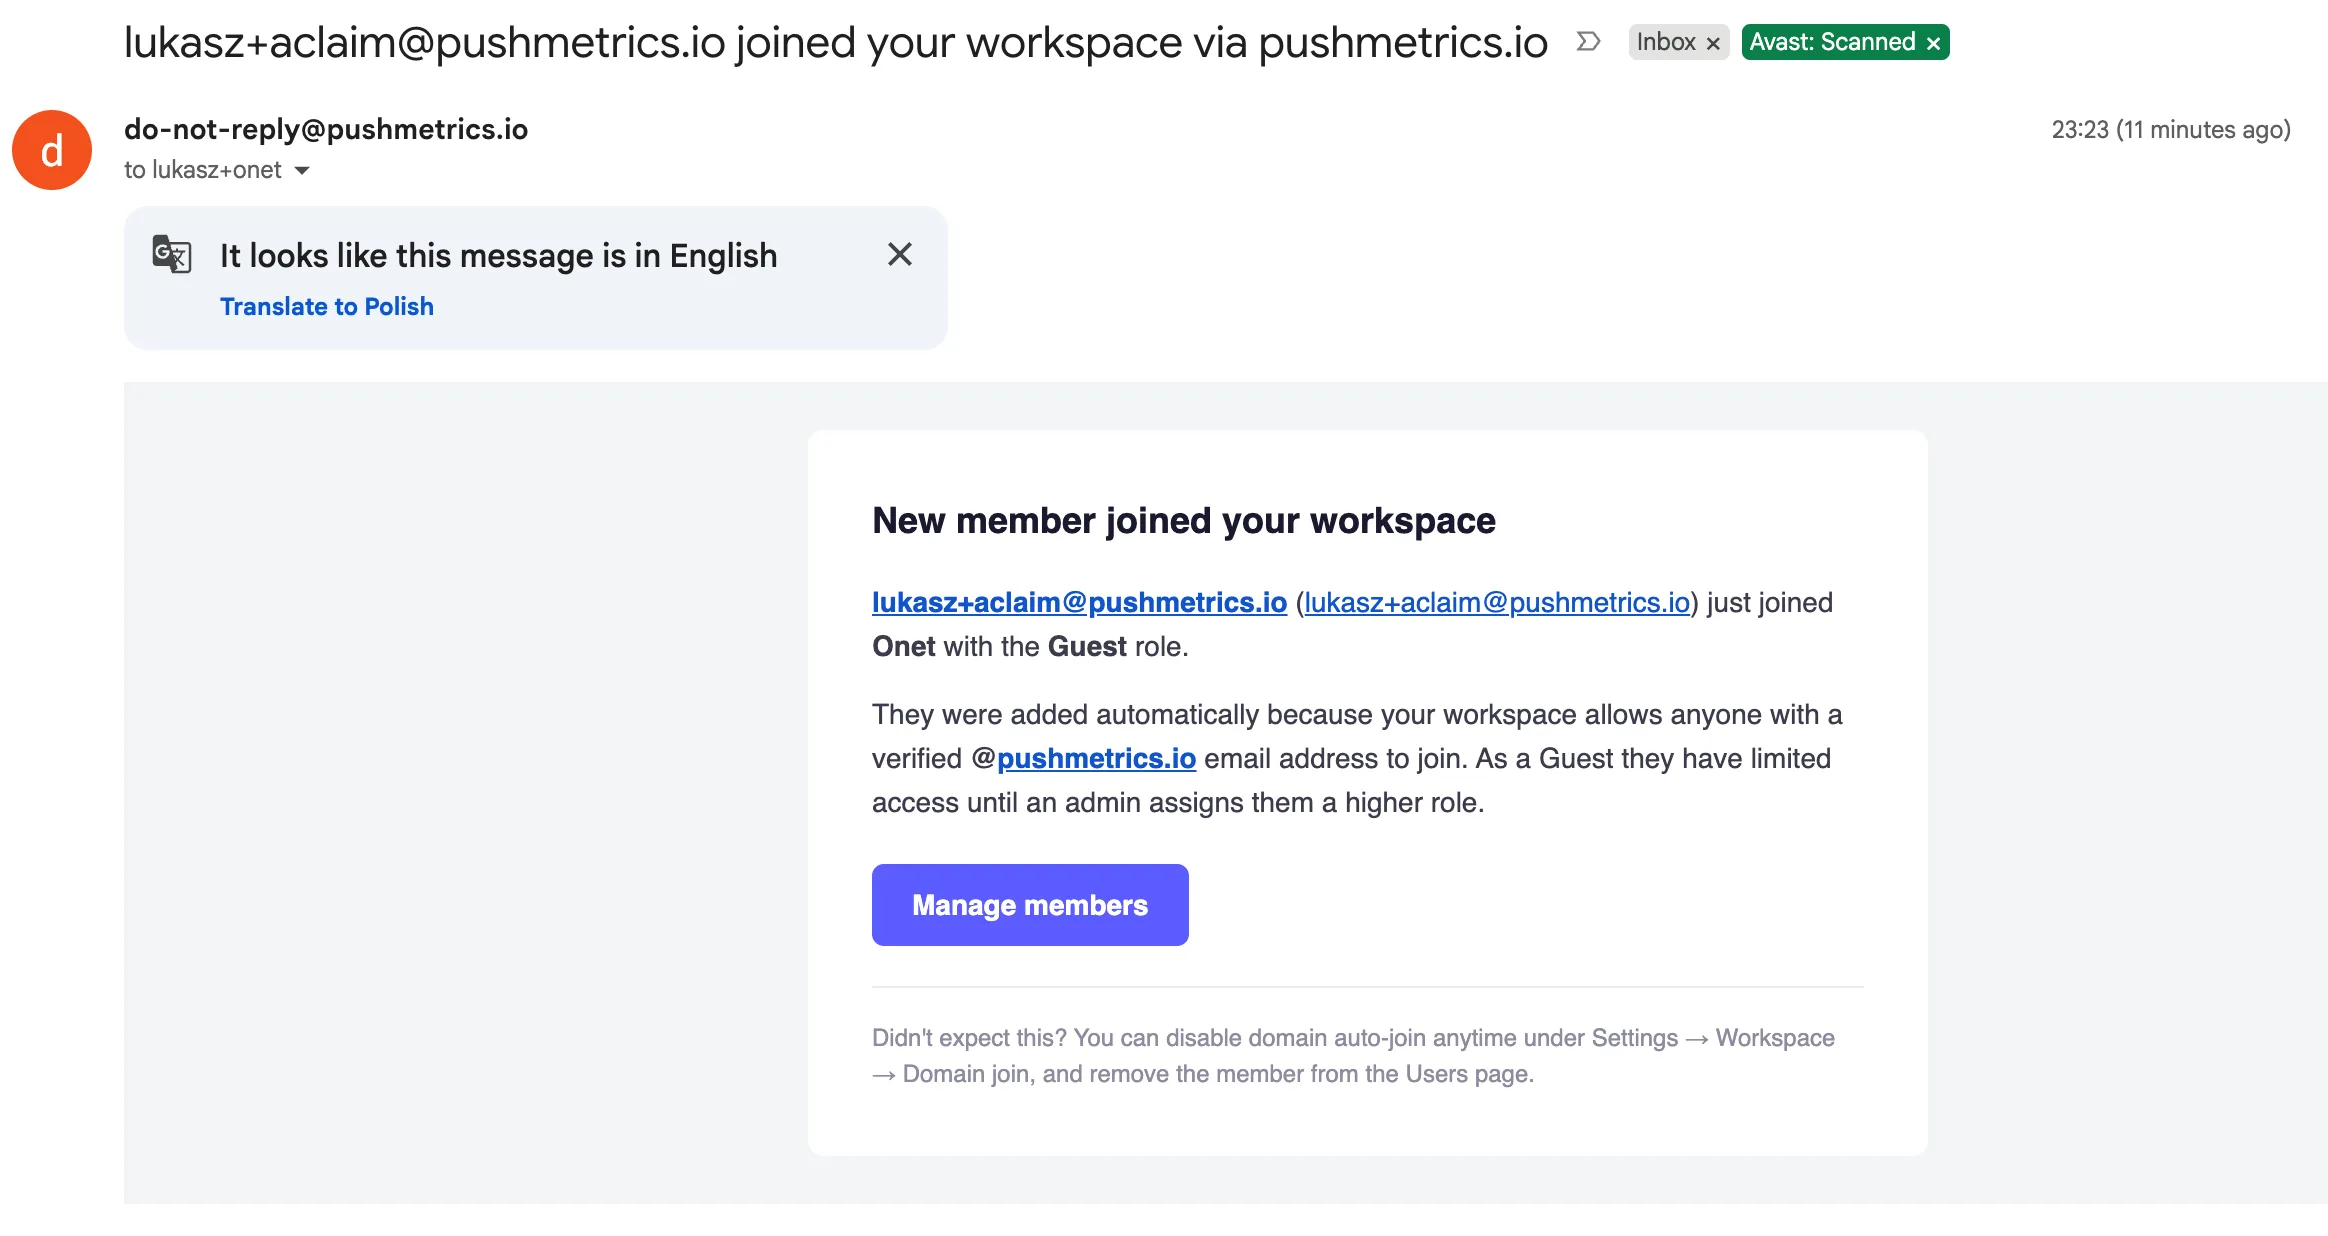Open the Avast: Scanned label tag

1832,42
